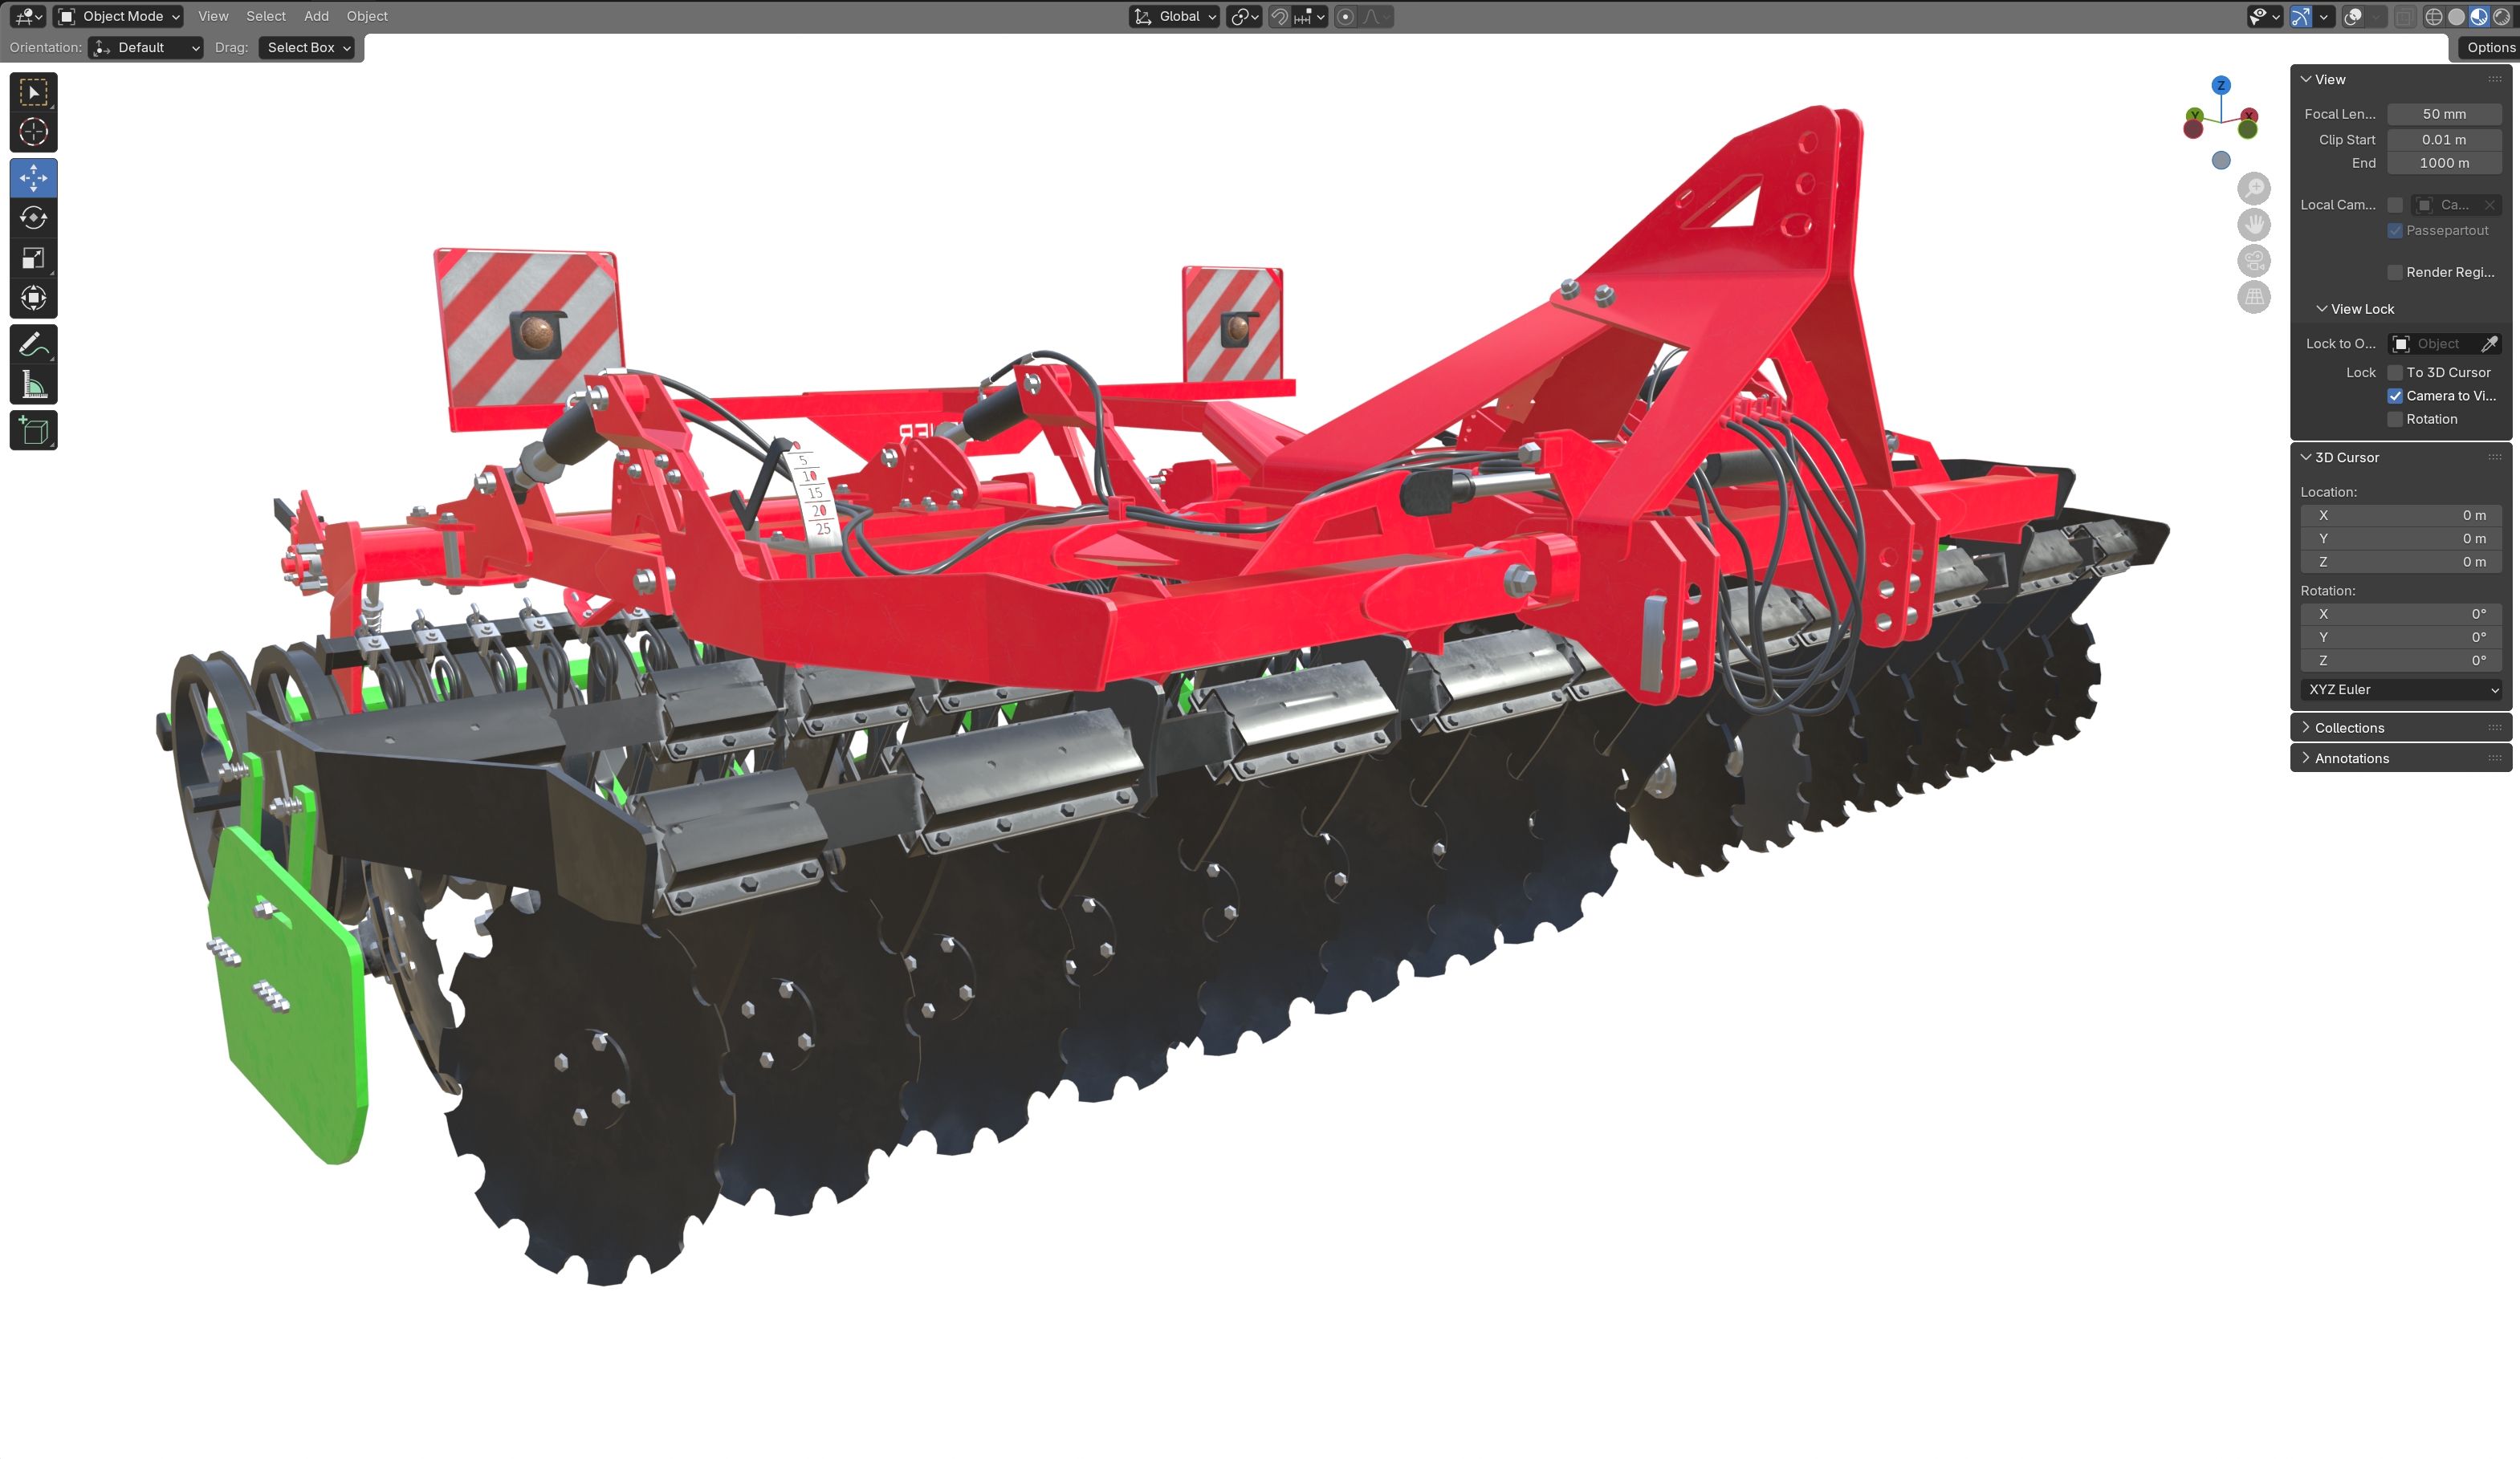Click the Options button
The image size is (2520, 1459).
(2489, 47)
